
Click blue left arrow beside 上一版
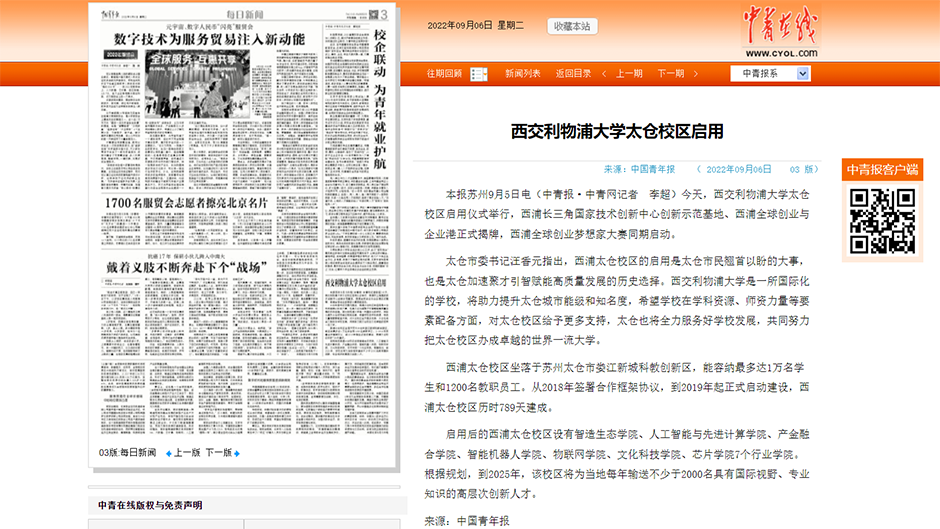pos(168,453)
